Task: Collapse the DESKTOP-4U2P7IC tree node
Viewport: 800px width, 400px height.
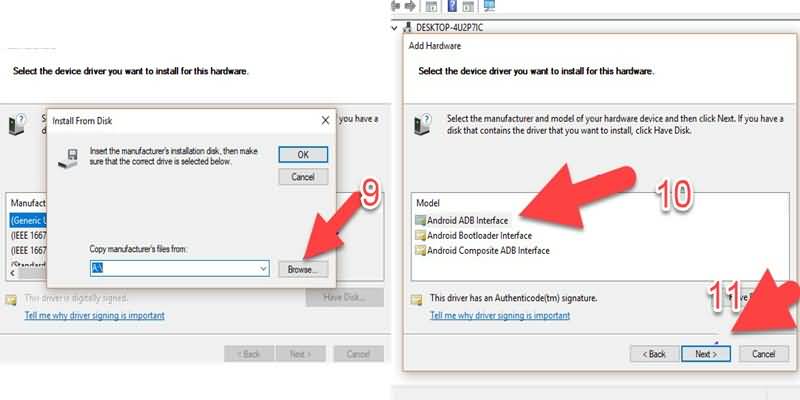Action: [394, 28]
